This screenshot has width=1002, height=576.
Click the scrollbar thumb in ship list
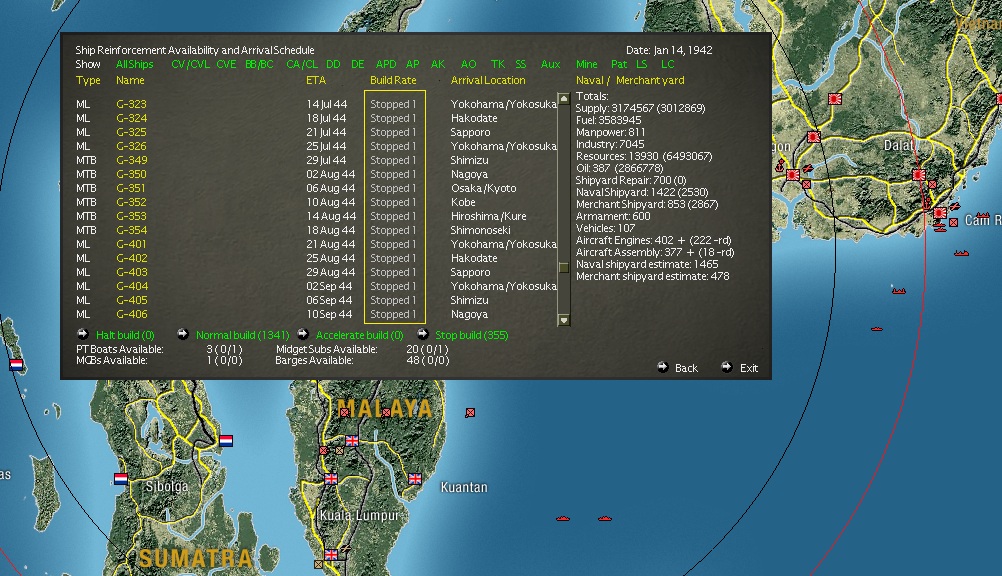click(x=564, y=267)
